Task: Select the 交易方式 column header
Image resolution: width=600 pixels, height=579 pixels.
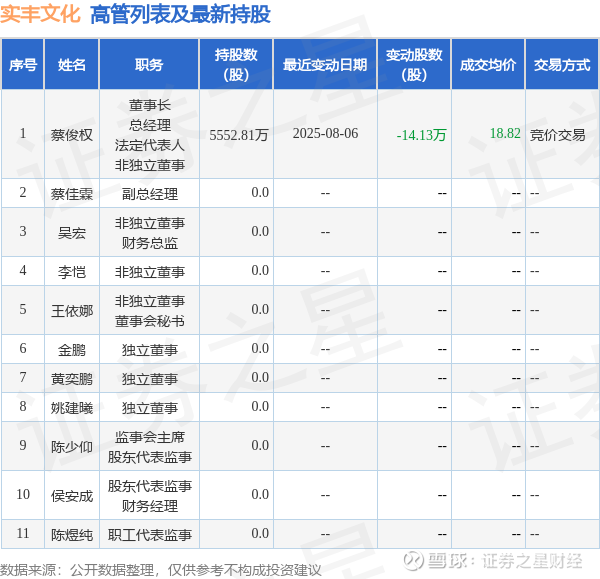Action: coord(562,64)
